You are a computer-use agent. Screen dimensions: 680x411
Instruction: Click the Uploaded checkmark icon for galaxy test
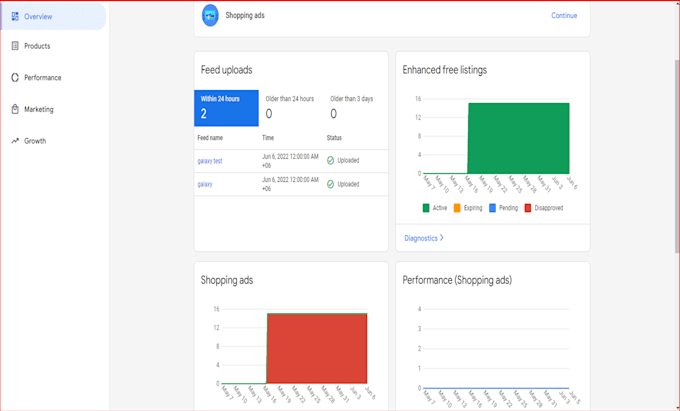click(330, 161)
